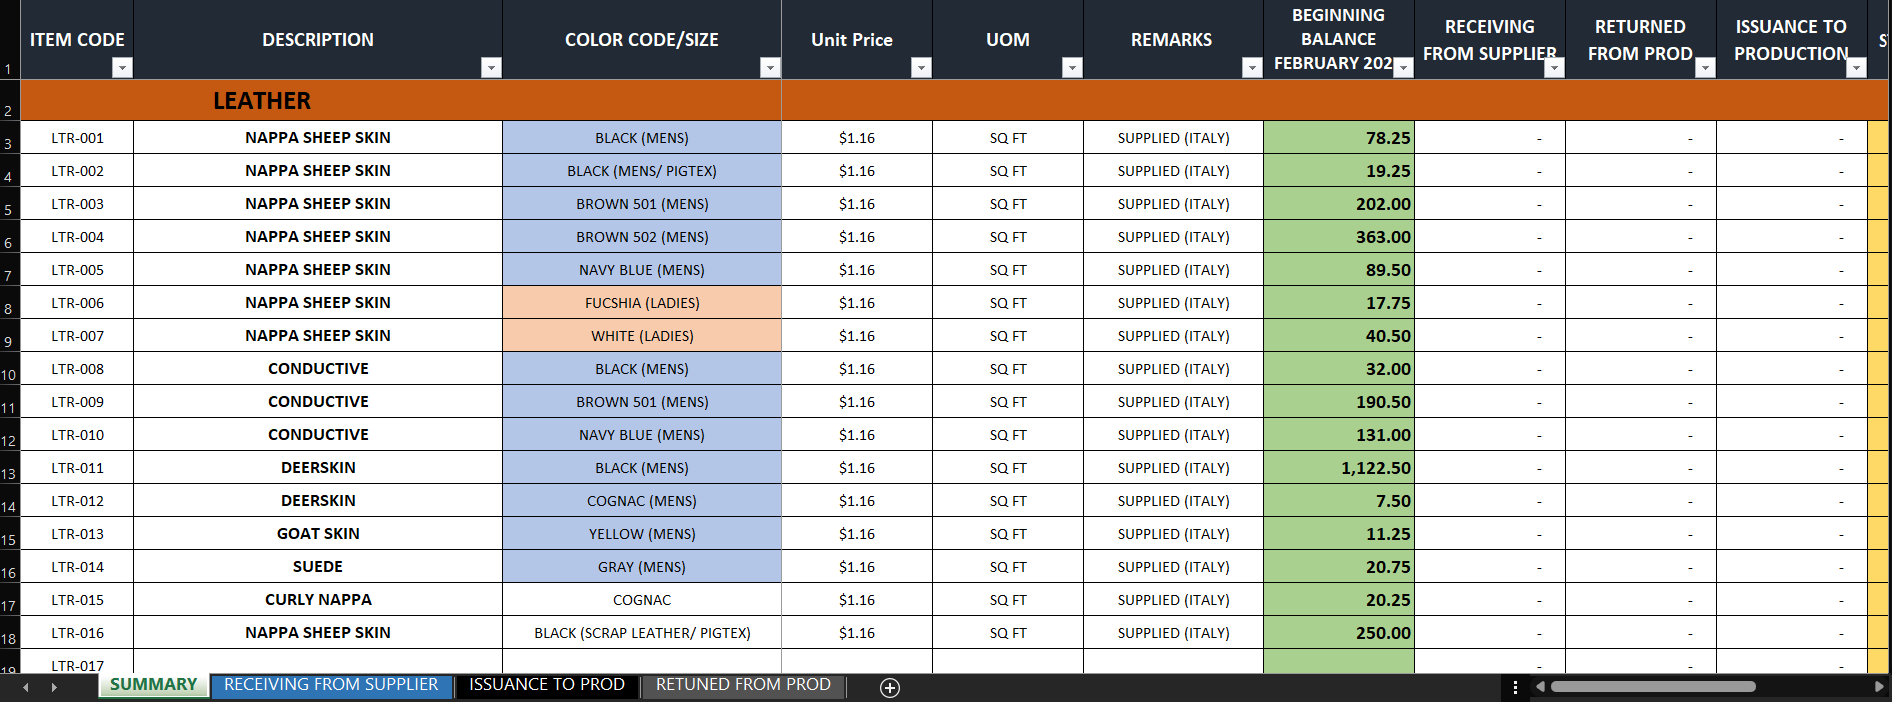Open ITEM CODE filter dropdown
The width and height of the screenshot is (1892, 702).
[122, 67]
